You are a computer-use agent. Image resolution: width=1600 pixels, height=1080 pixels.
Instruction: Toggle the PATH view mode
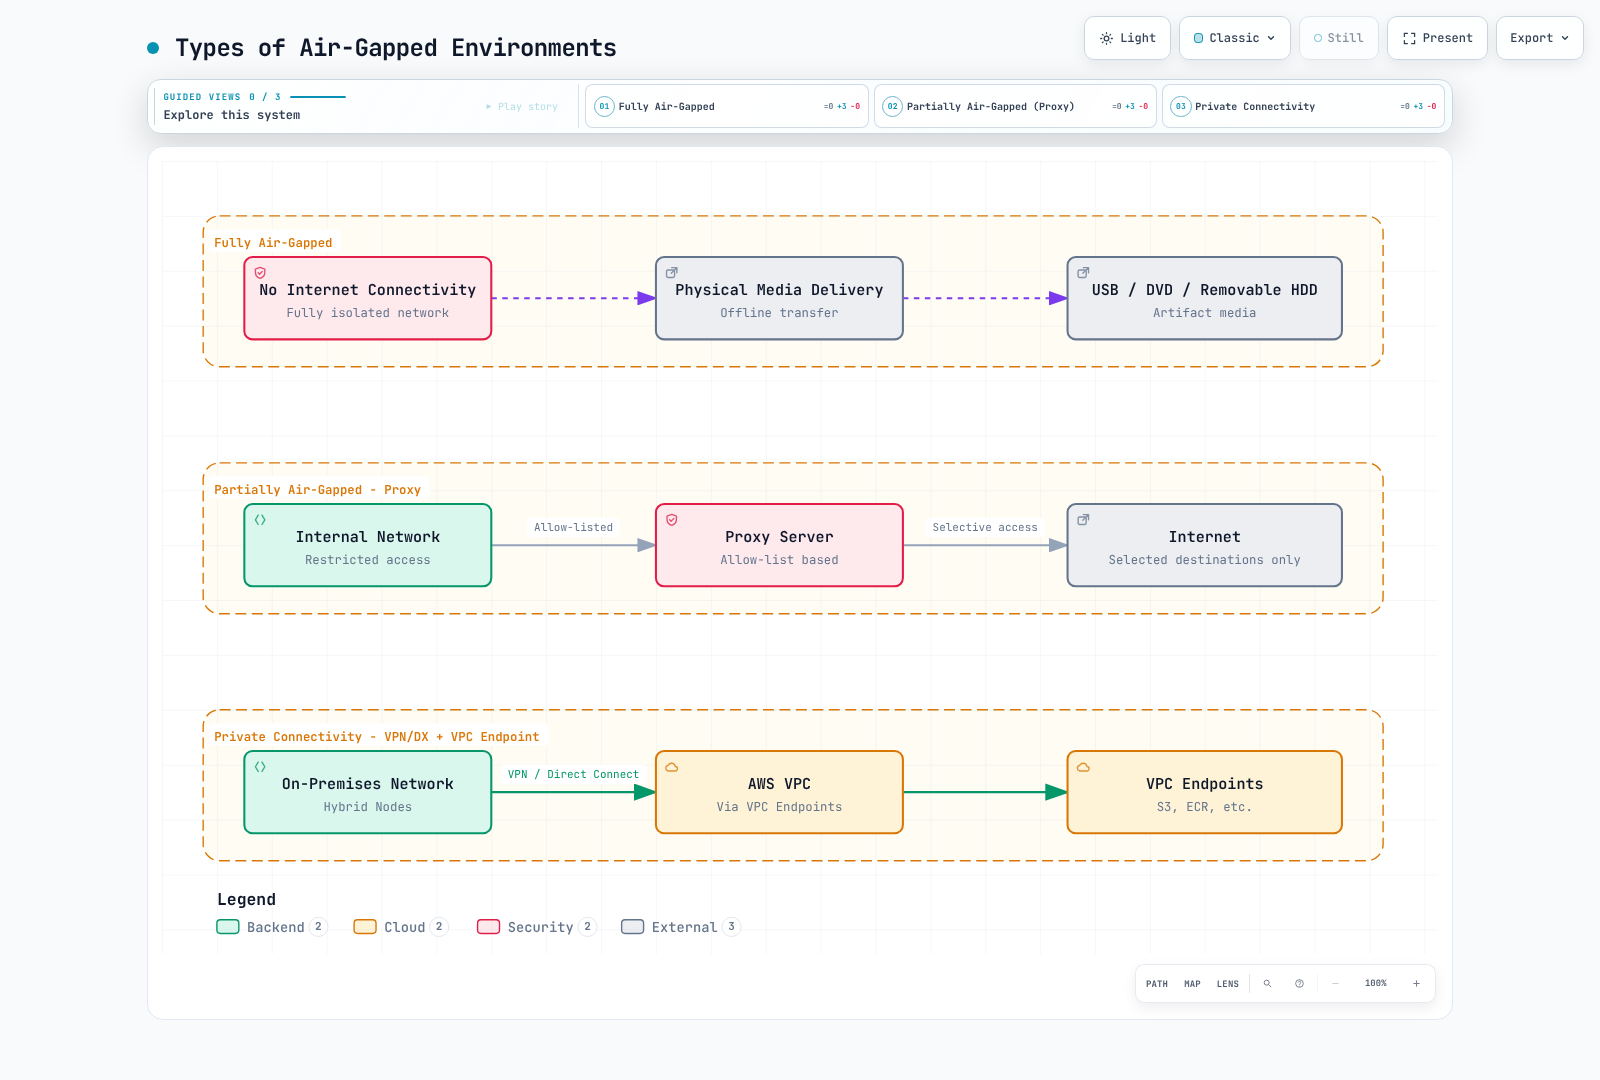pyautogui.click(x=1157, y=984)
